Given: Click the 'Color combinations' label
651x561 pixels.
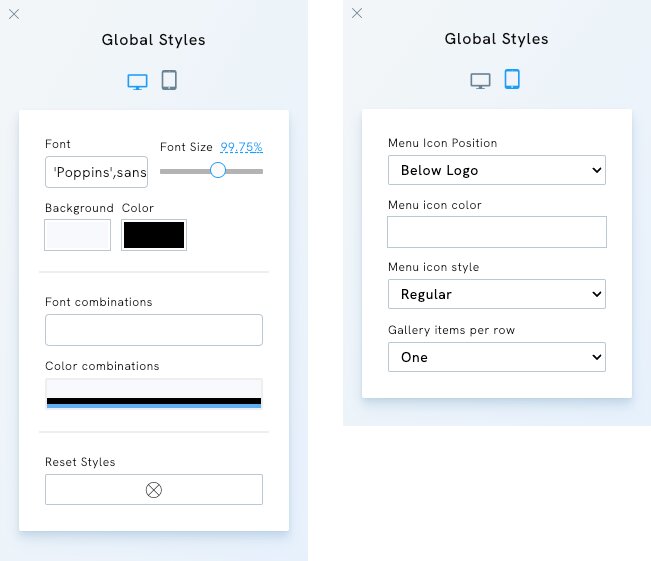Looking at the screenshot, I should (x=102, y=366).
